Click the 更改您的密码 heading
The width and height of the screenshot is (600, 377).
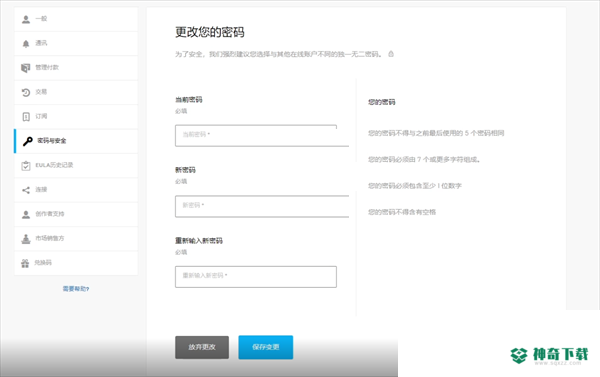(x=210, y=32)
